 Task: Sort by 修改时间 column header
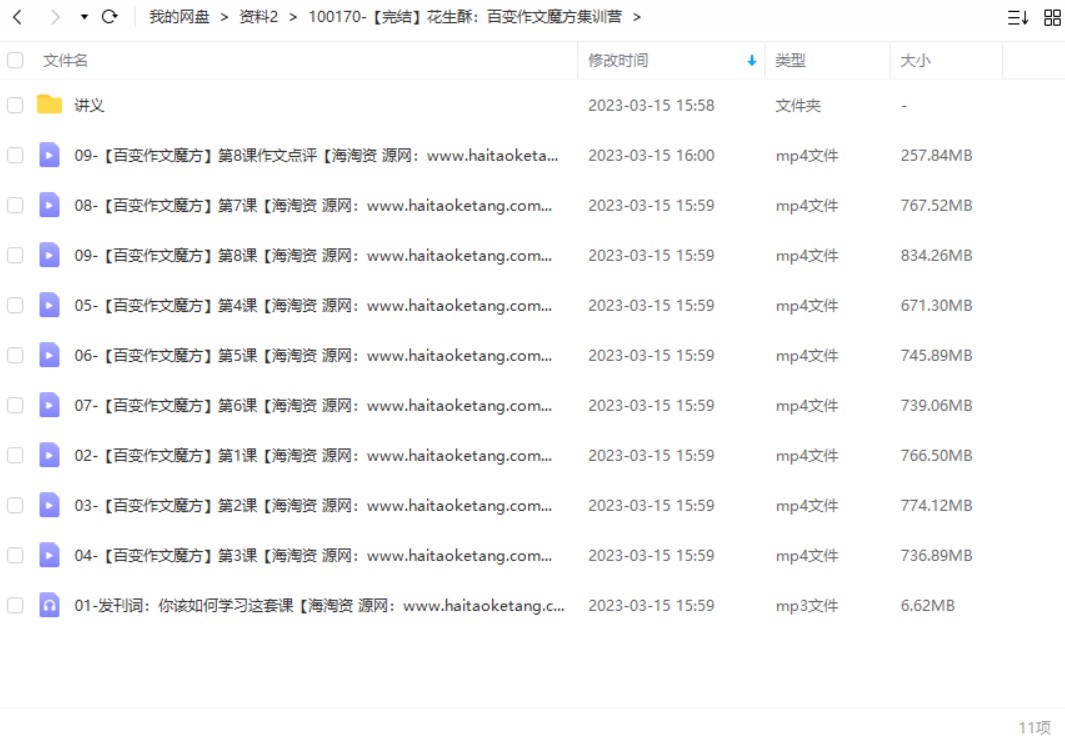coord(617,60)
